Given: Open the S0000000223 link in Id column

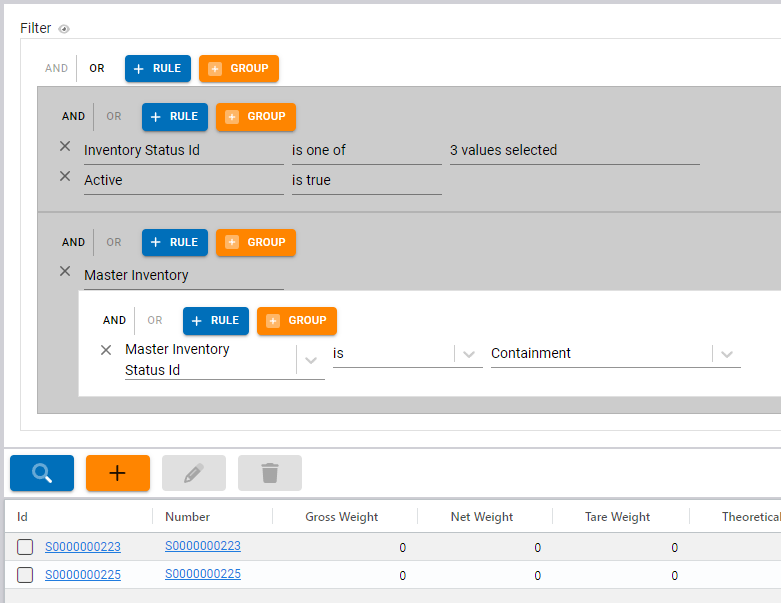Looking at the screenshot, I should point(82,547).
